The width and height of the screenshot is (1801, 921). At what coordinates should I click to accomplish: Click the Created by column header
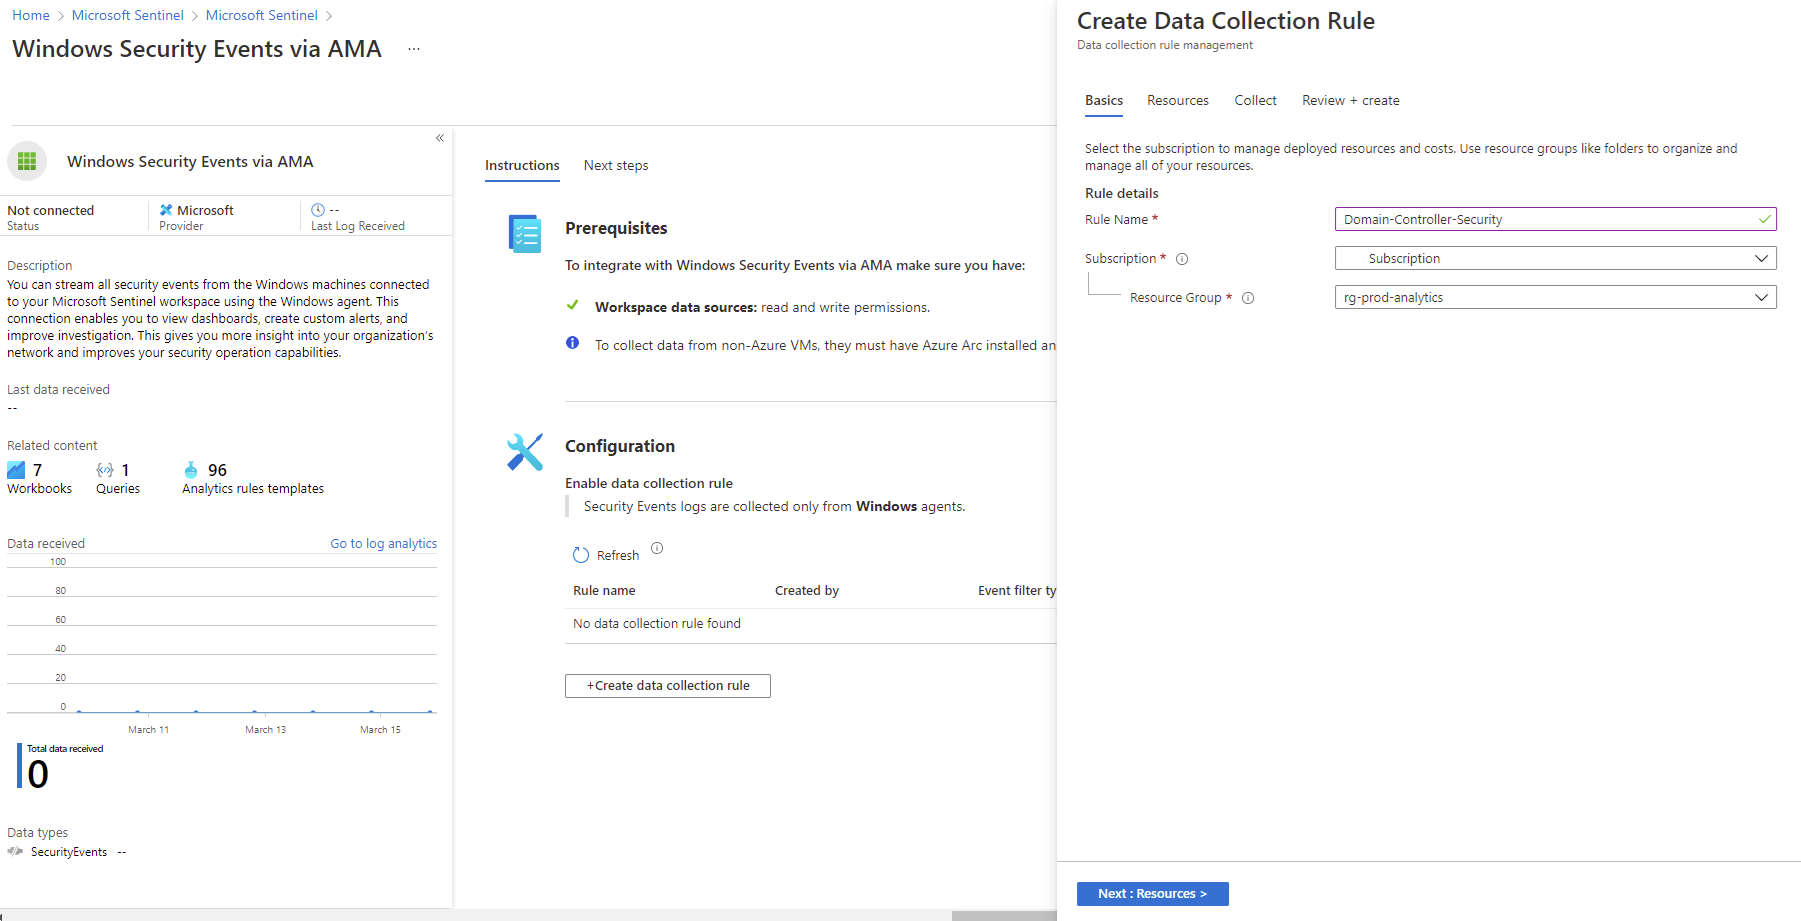pos(807,591)
